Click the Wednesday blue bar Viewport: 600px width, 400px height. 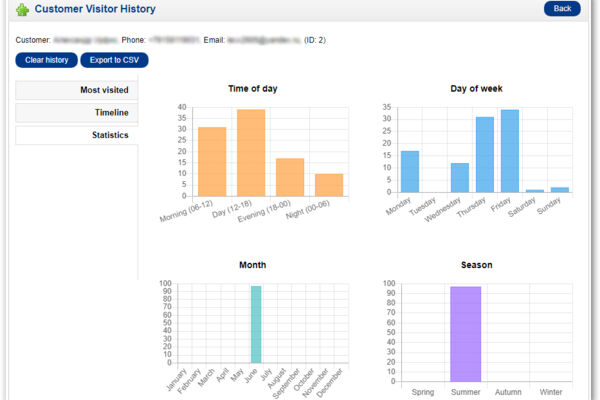pos(460,178)
